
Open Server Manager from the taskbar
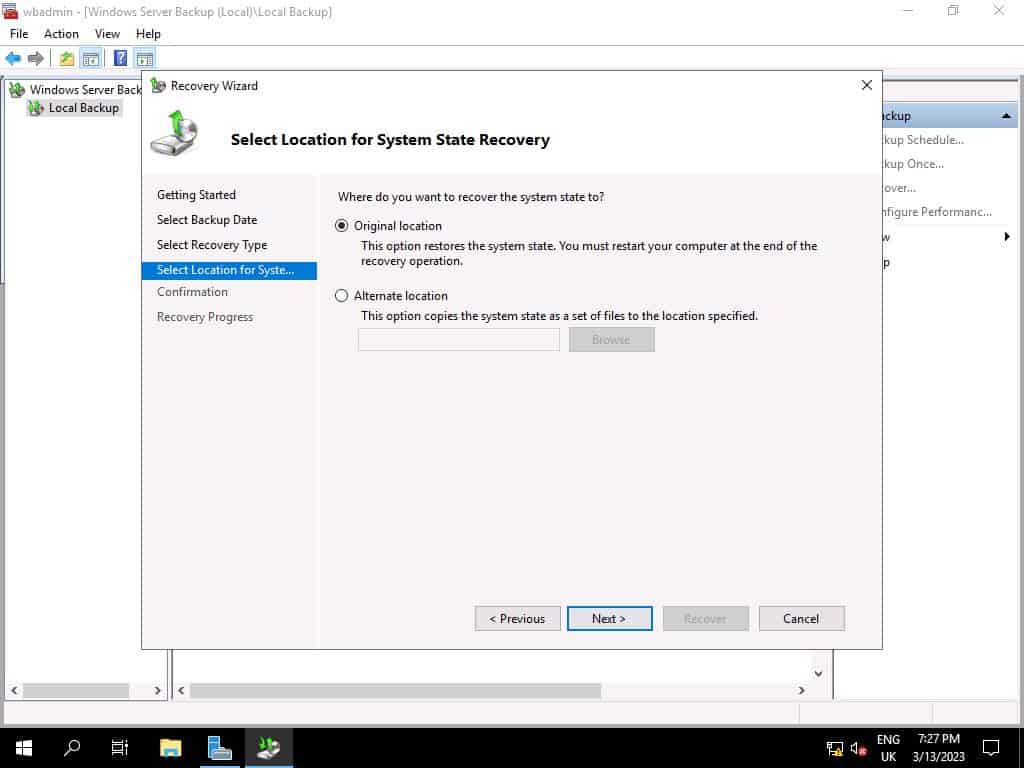219,747
